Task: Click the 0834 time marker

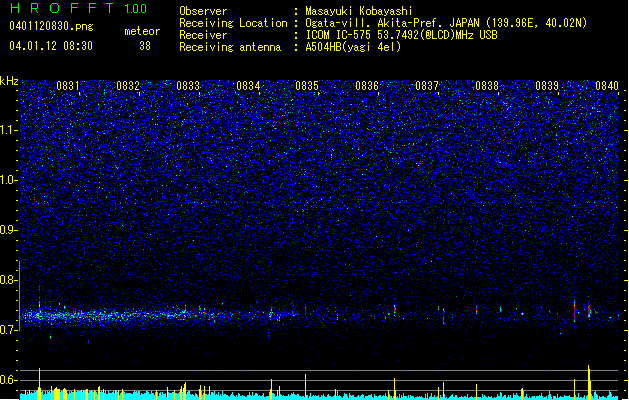Action: (248, 86)
